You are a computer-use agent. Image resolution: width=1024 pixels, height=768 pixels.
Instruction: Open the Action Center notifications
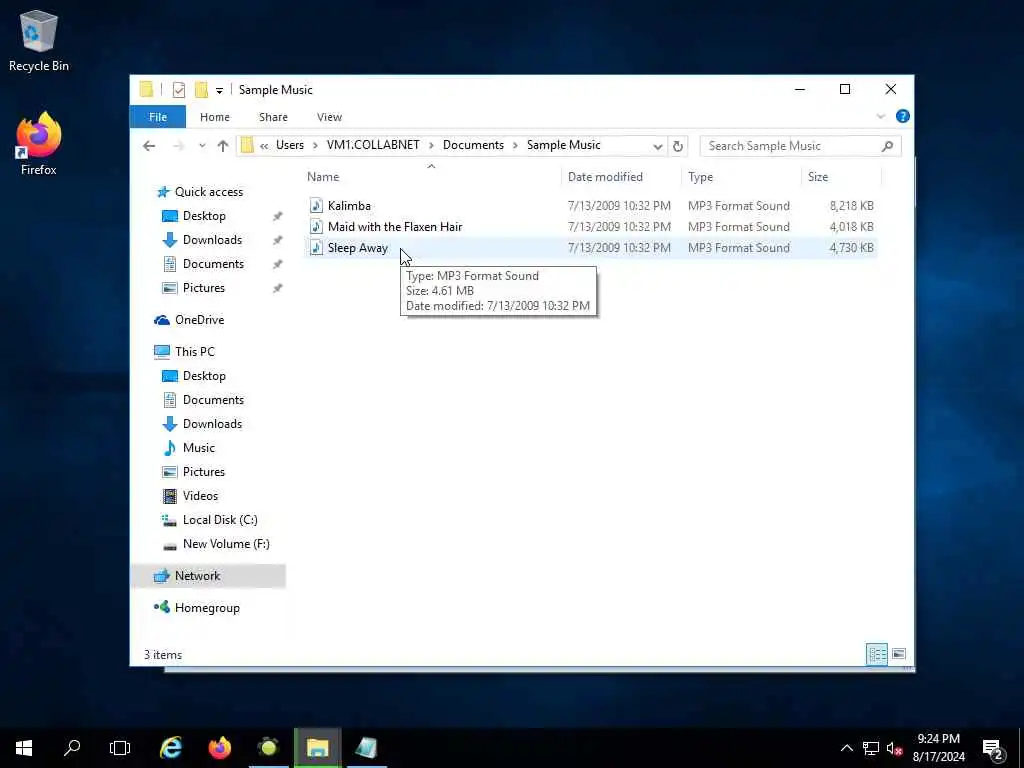pyautogui.click(x=994, y=748)
